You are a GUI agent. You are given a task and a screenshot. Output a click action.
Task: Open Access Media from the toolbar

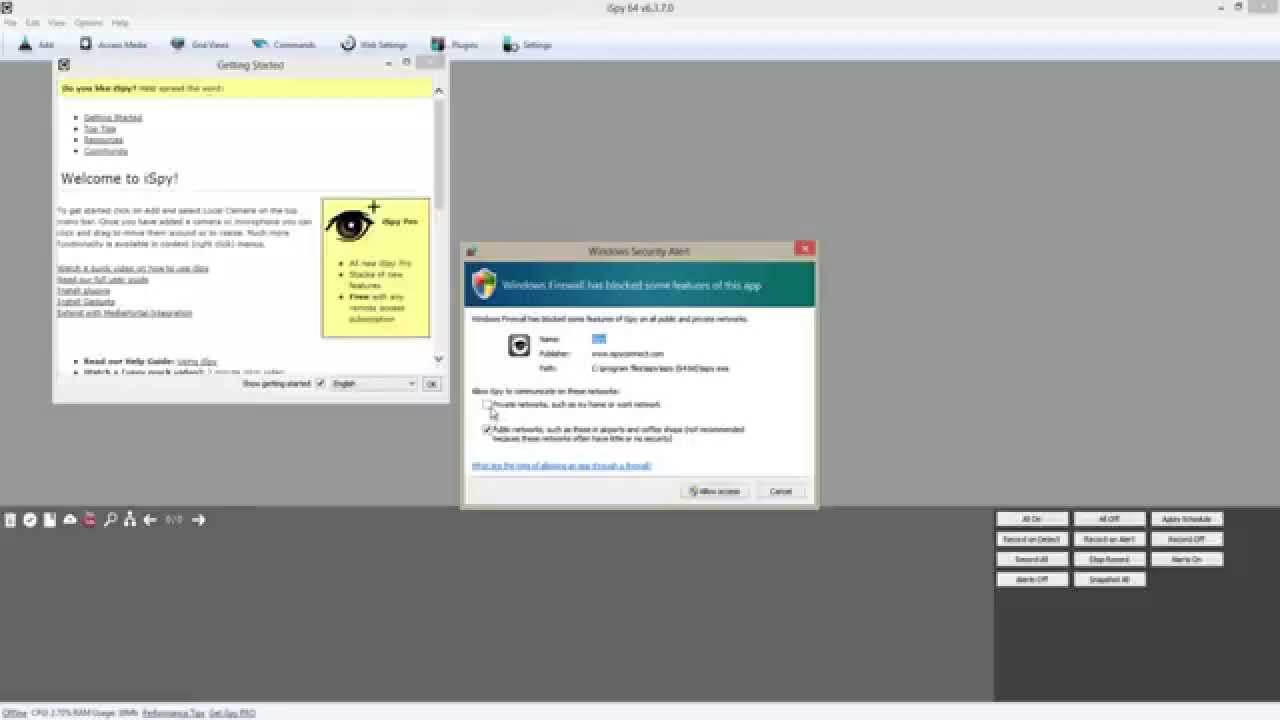point(113,45)
